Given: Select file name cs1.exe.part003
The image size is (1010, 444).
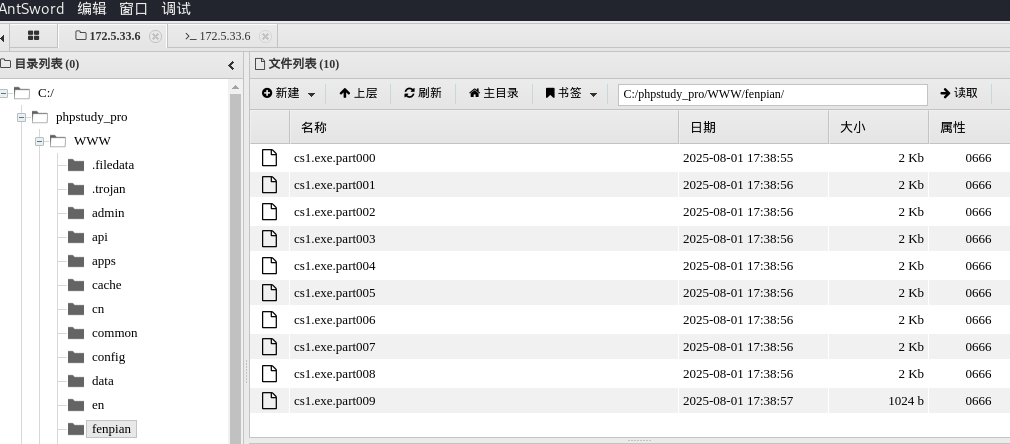Looking at the screenshot, I should [334, 239].
